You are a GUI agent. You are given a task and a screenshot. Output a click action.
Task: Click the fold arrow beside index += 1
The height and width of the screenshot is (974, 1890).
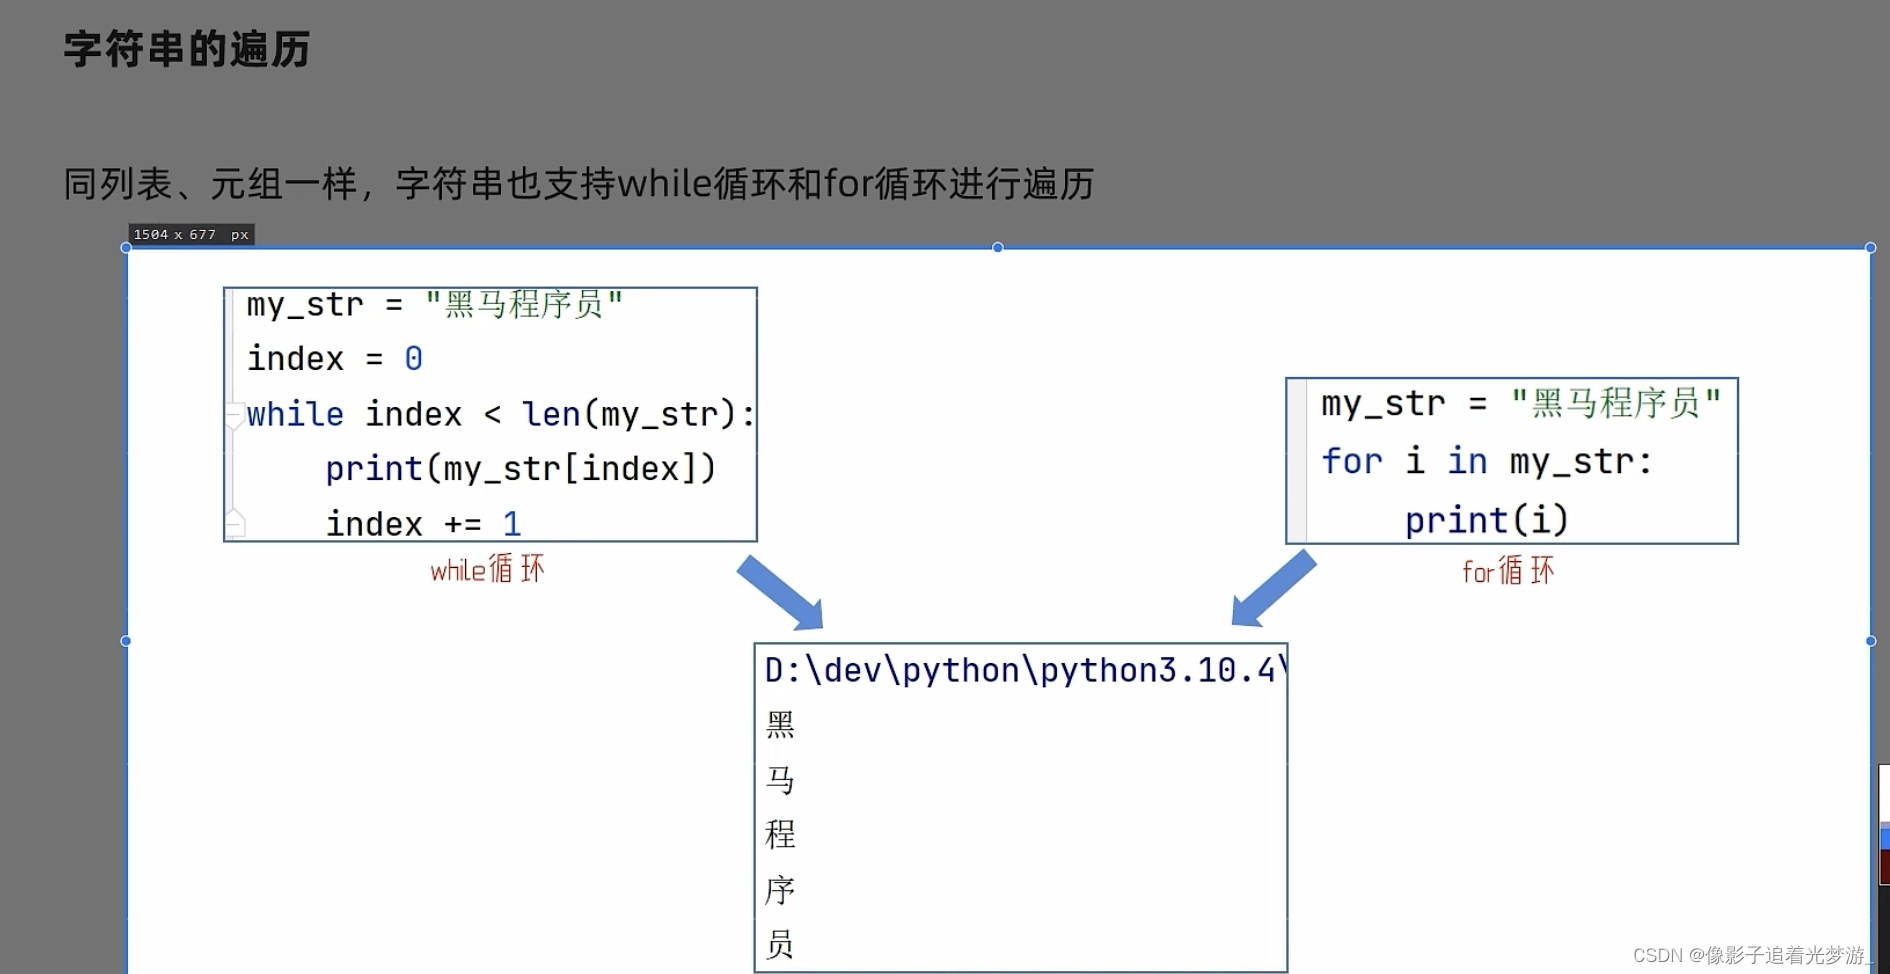(x=233, y=522)
